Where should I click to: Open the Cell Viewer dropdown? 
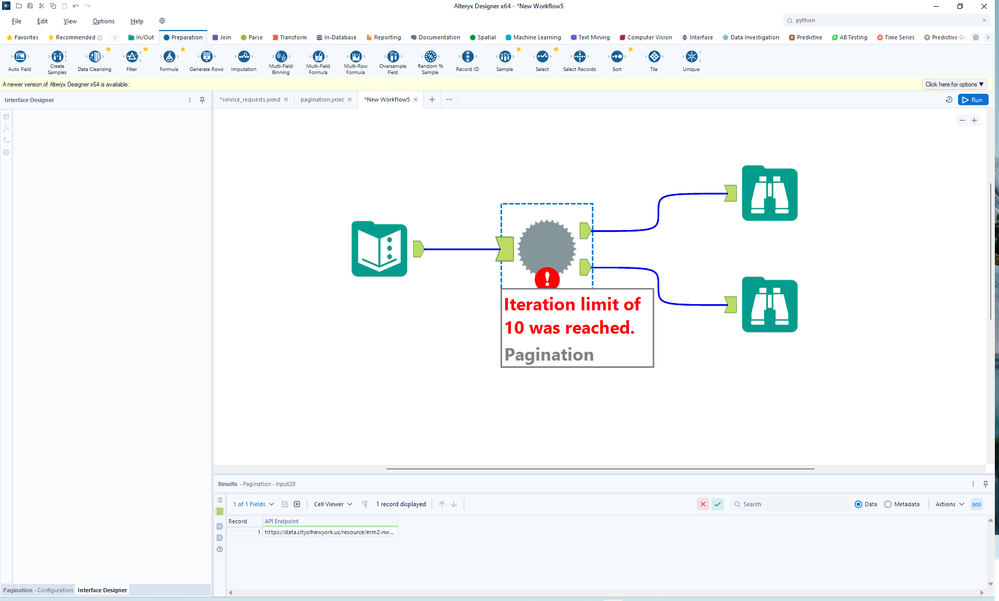333,504
